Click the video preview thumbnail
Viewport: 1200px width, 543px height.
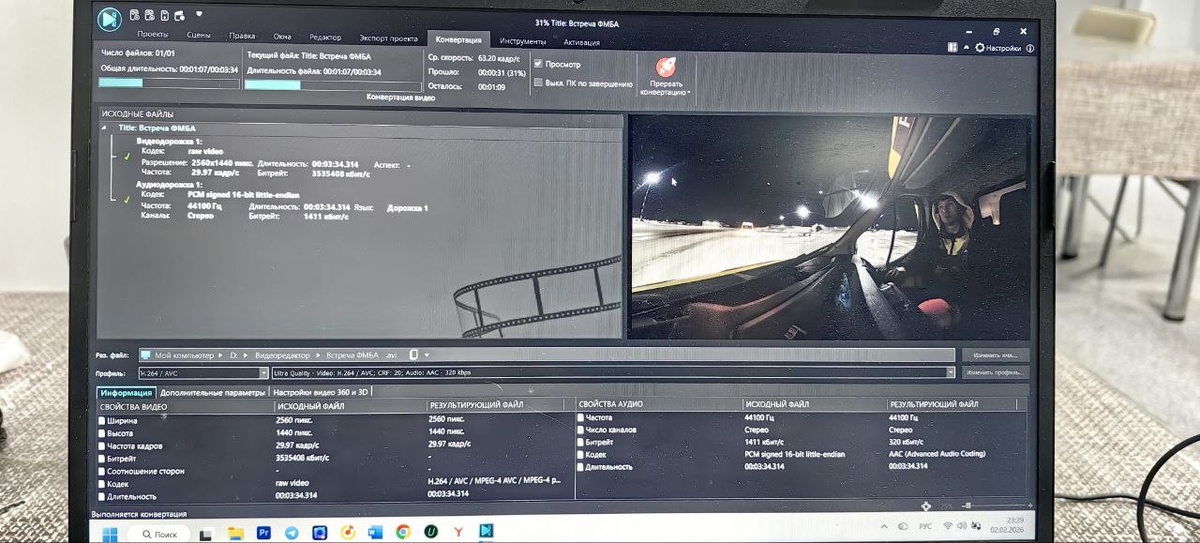(x=828, y=227)
